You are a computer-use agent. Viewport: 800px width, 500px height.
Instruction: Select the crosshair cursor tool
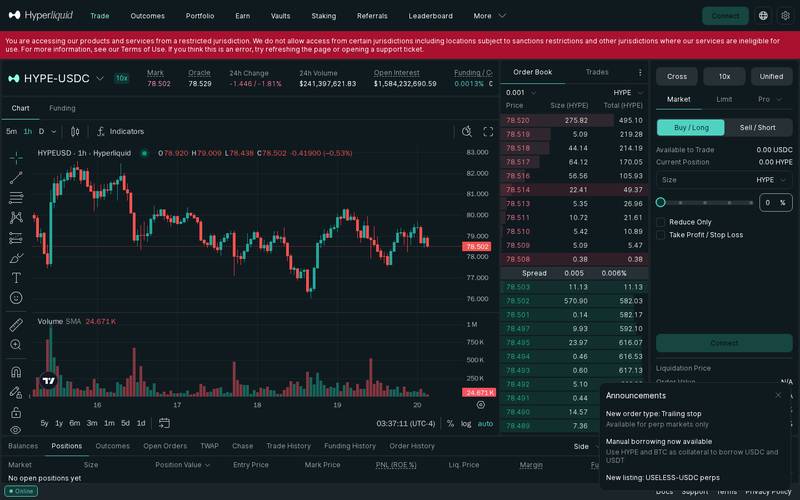tap(16, 158)
